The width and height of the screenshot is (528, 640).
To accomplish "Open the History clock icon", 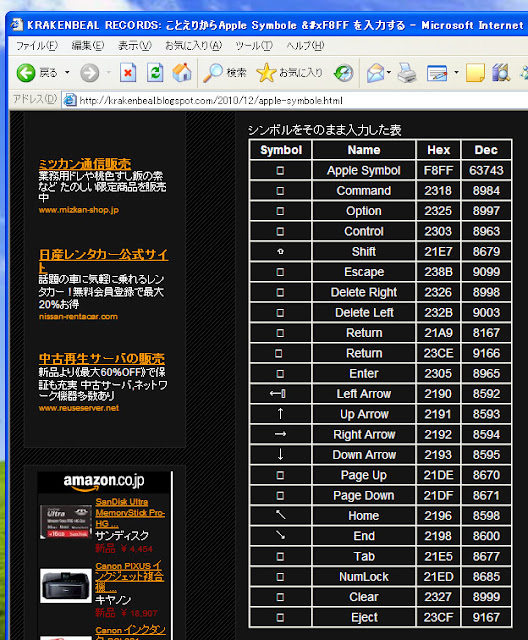I will coord(344,73).
